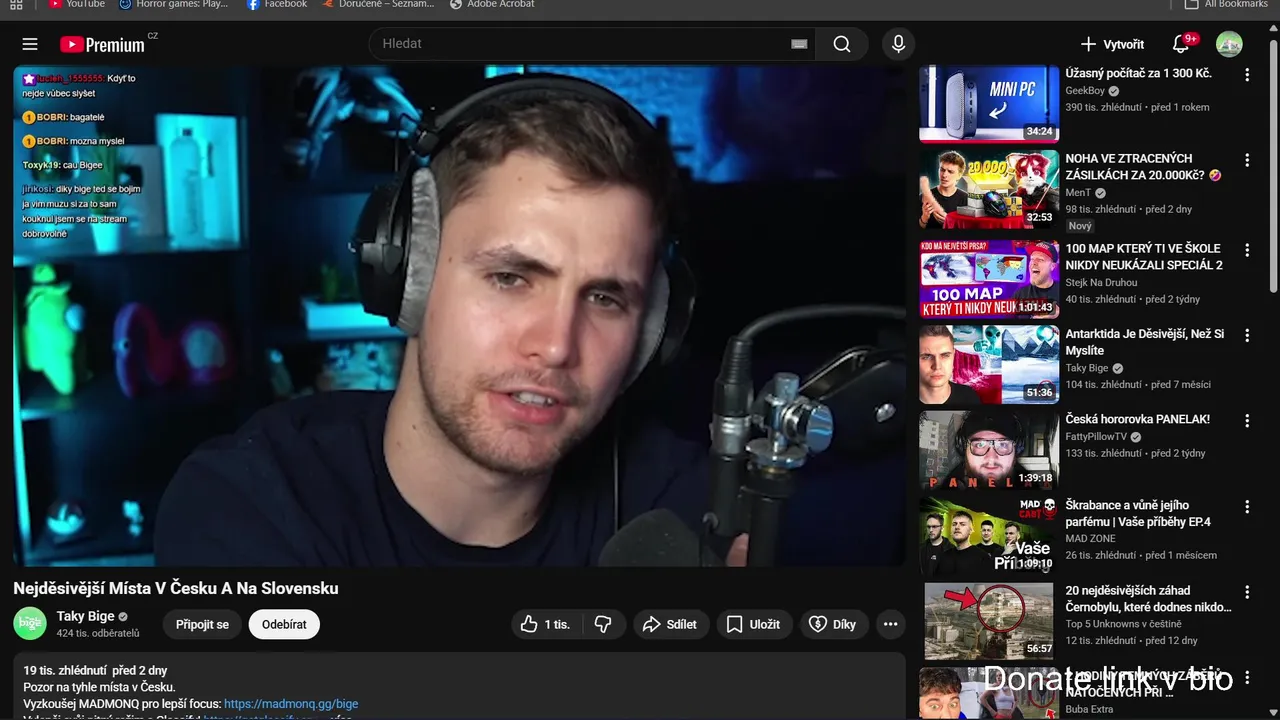Viewport: 1280px width, 720px height.
Task: Click the search magnifier button
Action: pyautogui.click(x=842, y=44)
